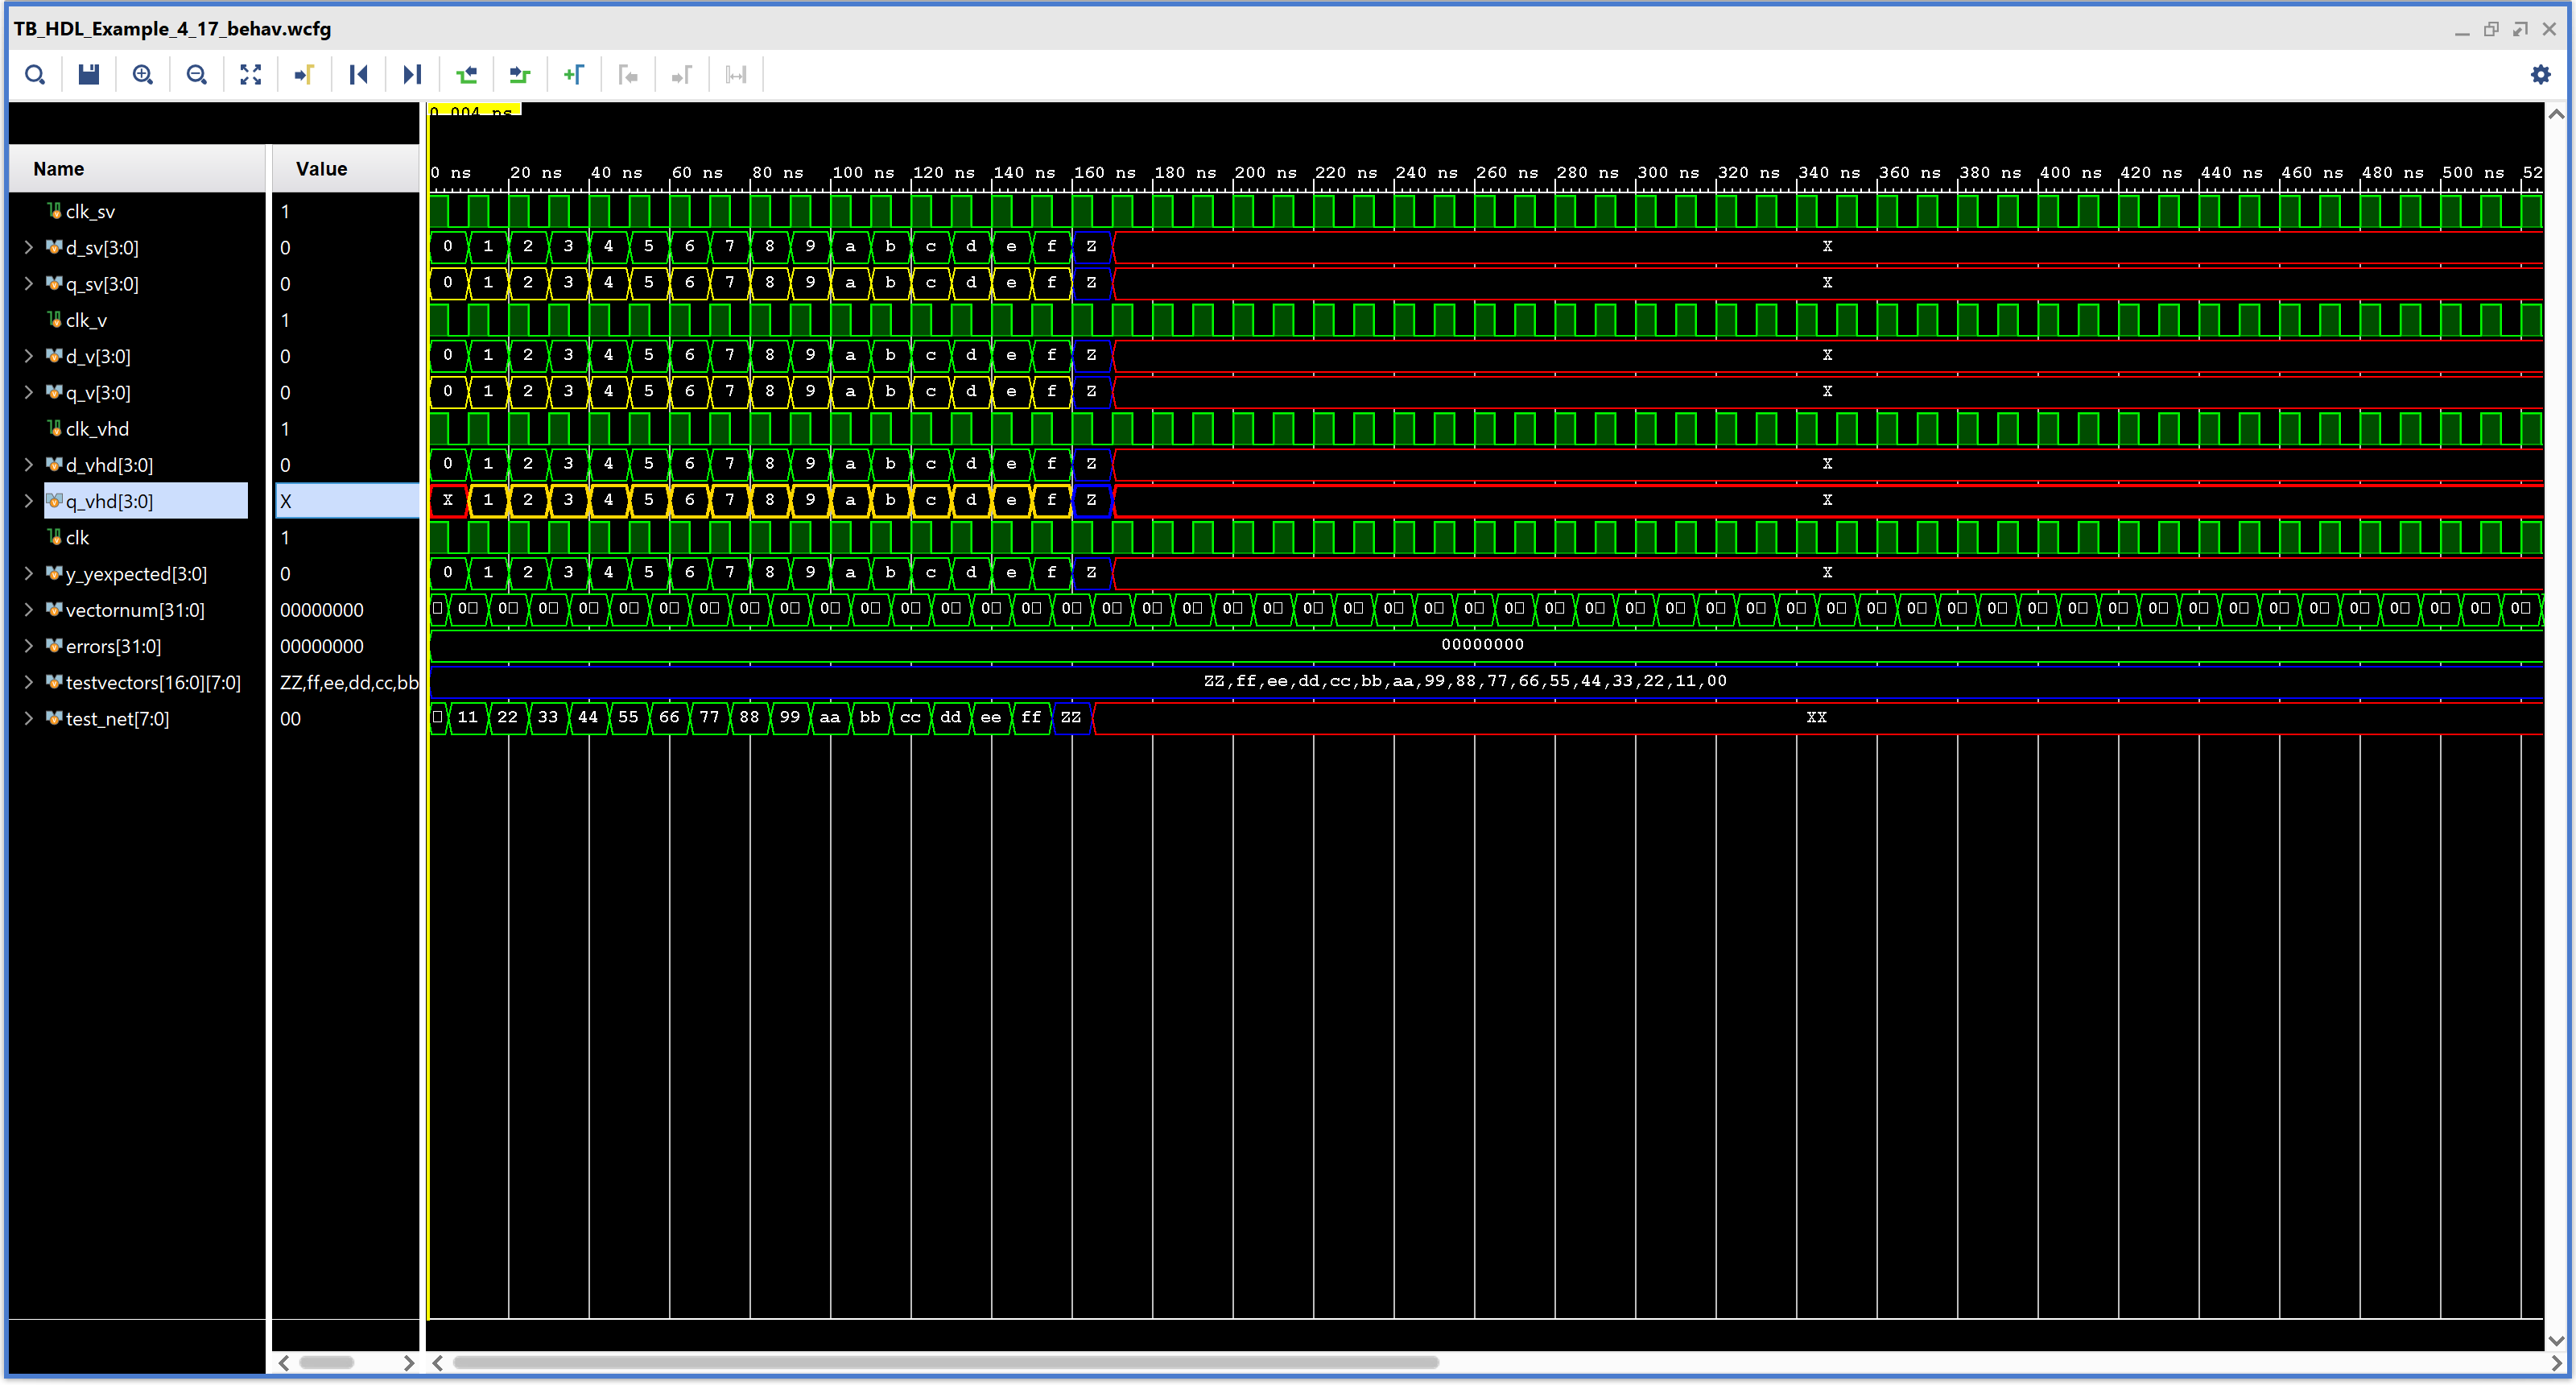Expand the vectornum[31:0] signal
The height and width of the screenshot is (1385, 2576).
click(29, 610)
